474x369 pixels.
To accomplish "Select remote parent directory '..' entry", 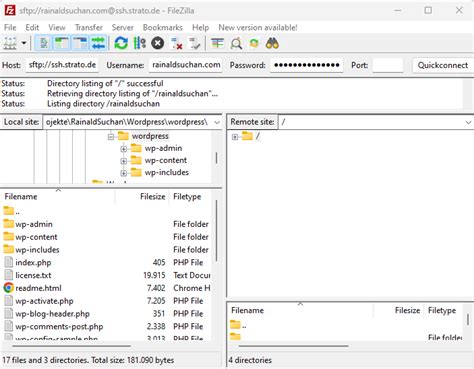I will (x=345, y=325).
